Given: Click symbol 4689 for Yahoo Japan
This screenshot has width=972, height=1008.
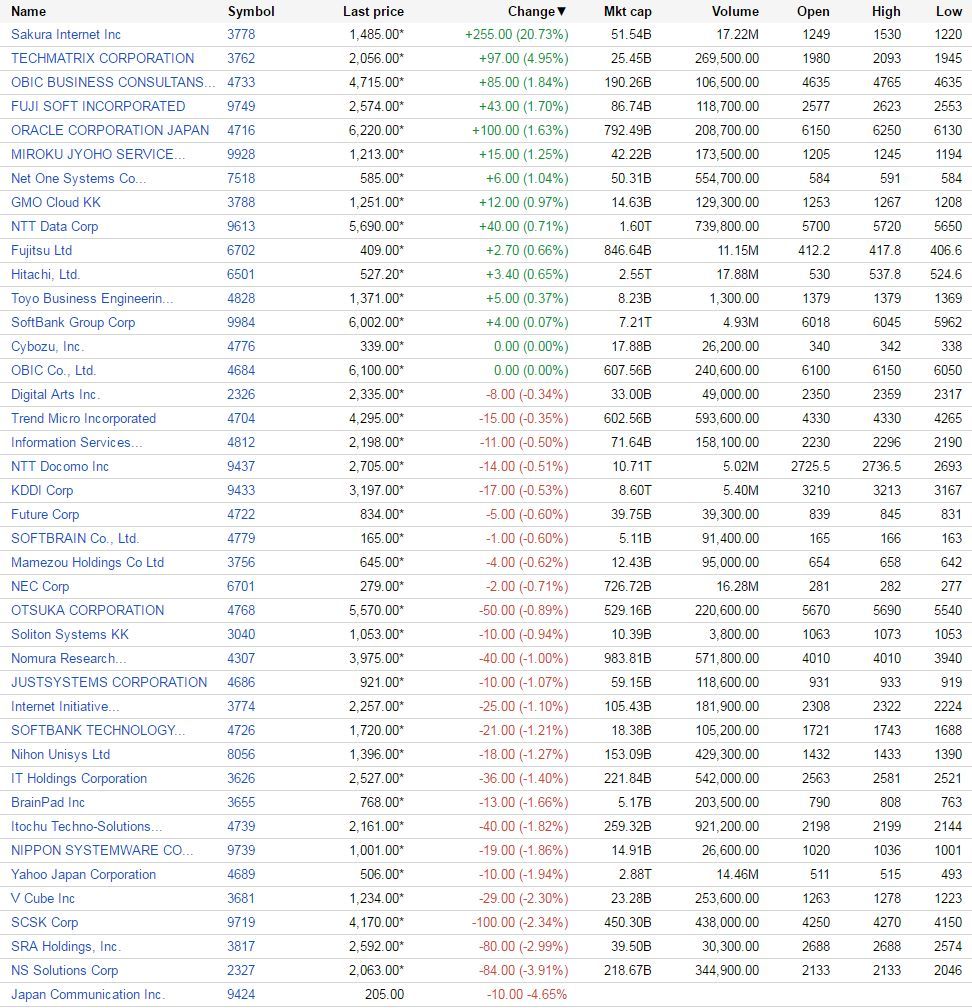Looking at the screenshot, I should [241, 874].
